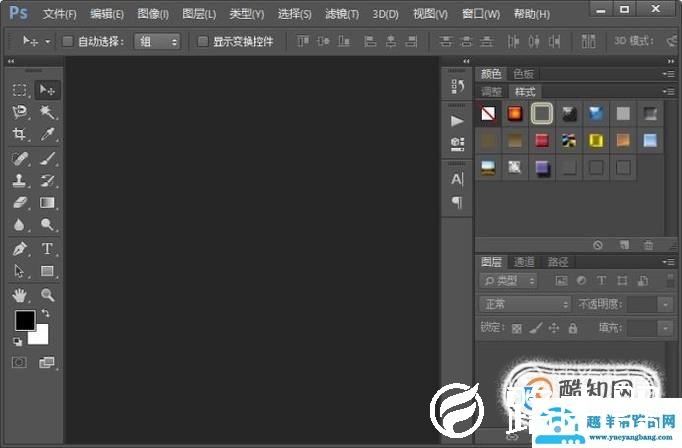The image size is (682, 448).
Task: Open the 图层(L) menu
Action: click(x=199, y=14)
